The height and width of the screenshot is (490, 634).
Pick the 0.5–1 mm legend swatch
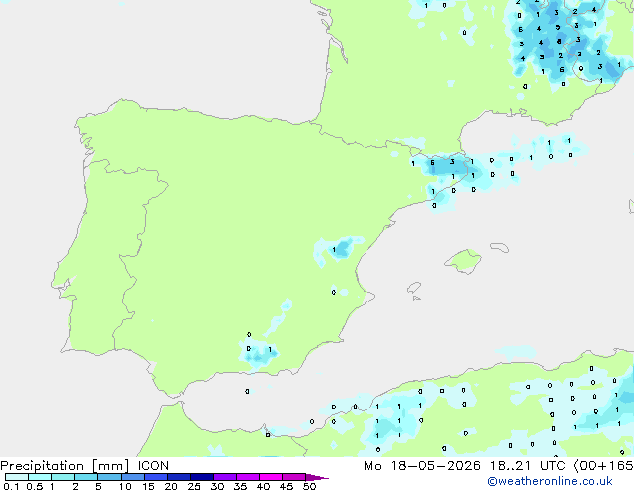coord(40,477)
